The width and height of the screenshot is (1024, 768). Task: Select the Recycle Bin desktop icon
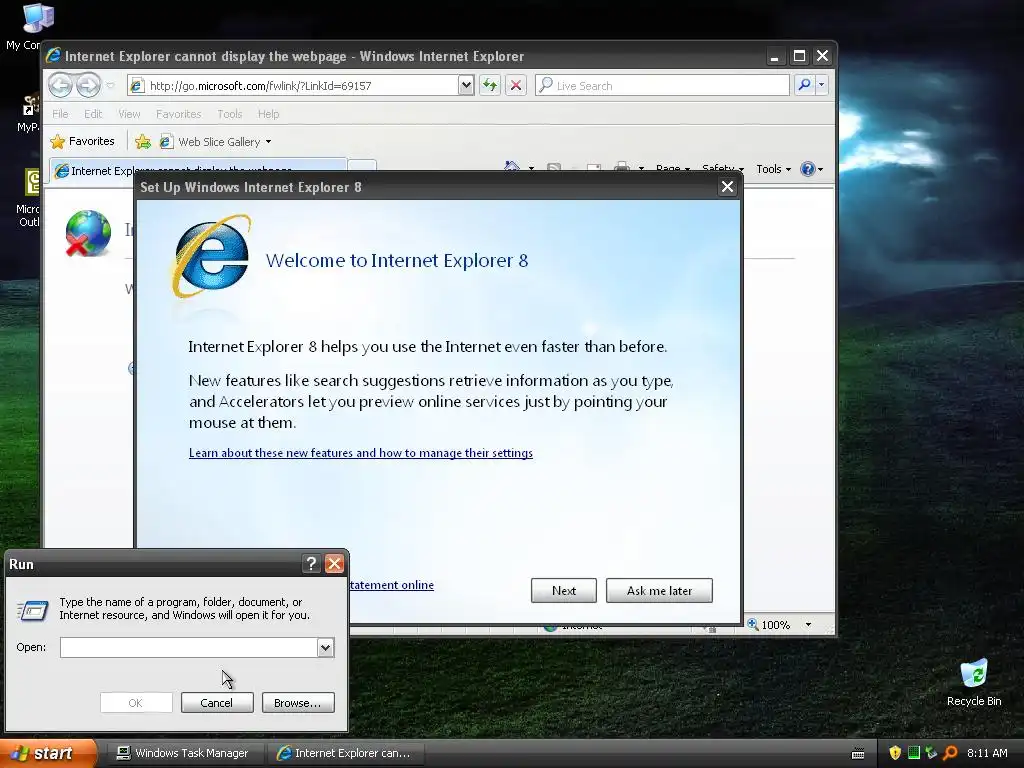(974, 682)
